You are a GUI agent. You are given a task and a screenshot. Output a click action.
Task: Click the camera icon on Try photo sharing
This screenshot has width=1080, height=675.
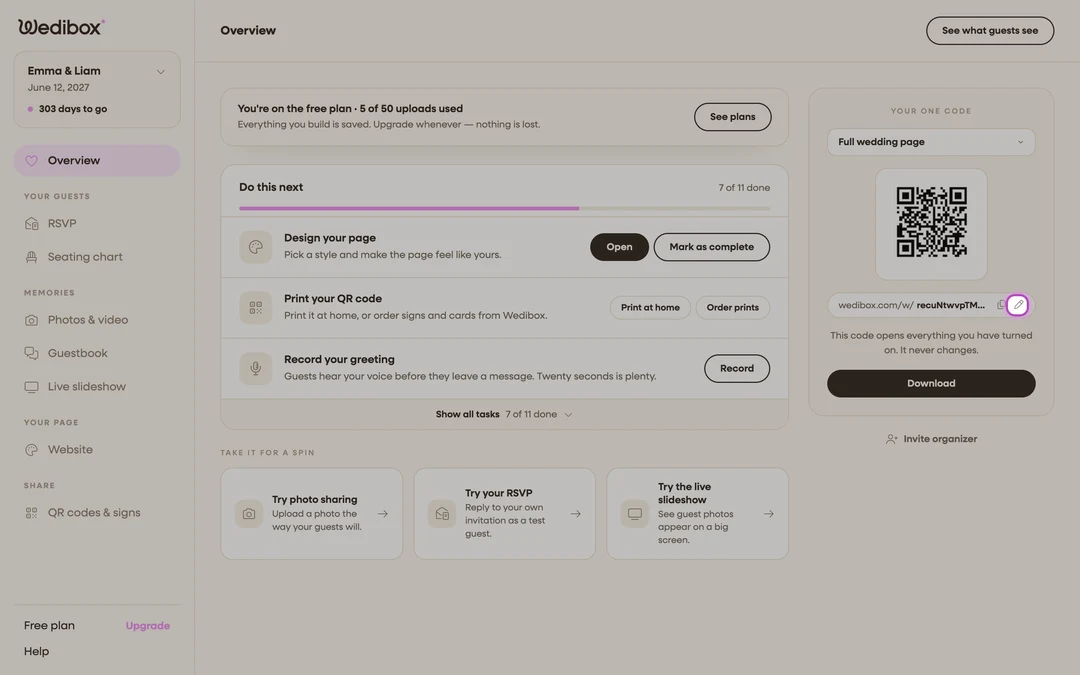(249, 514)
